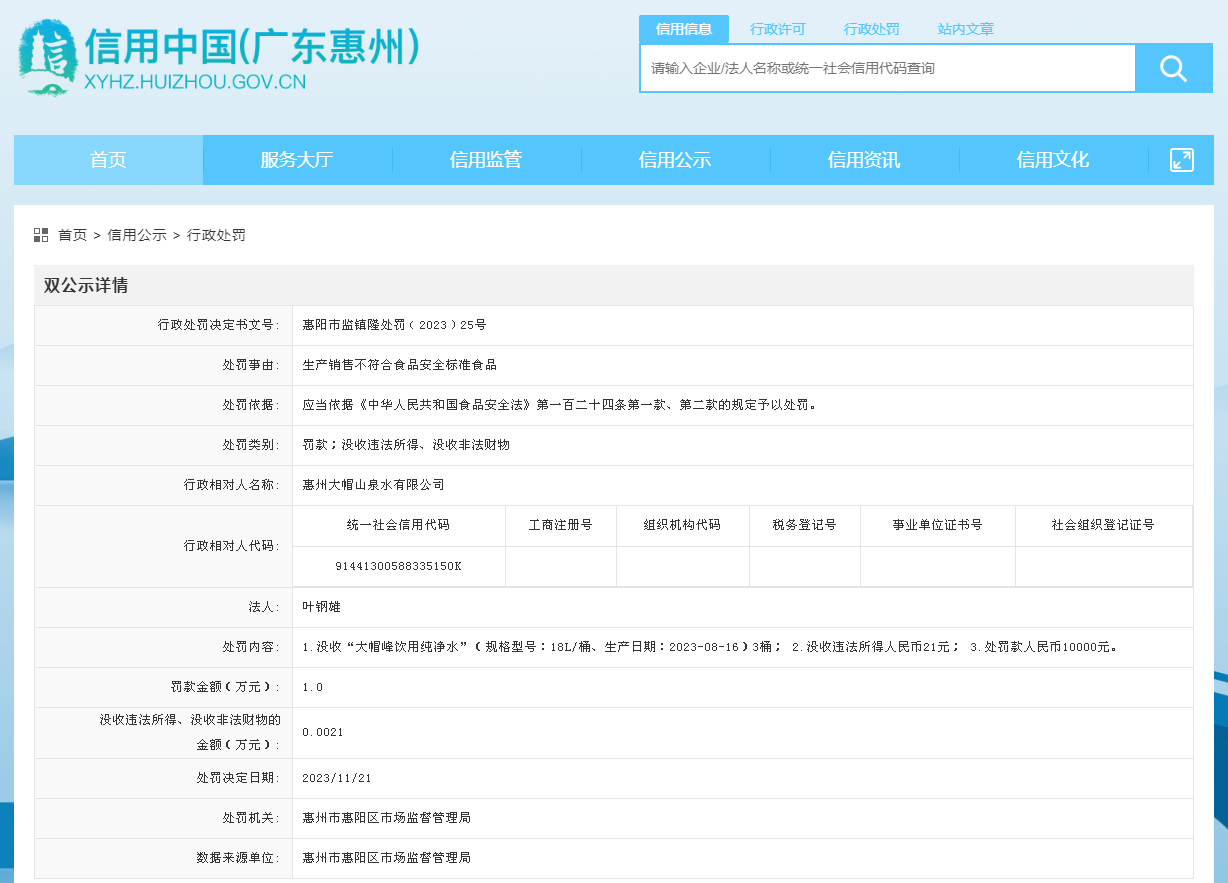Click the XYHZ.HUIZHOU.GOV.CN site address text
The width and height of the screenshot is (1228, 883).
click(195, 82)
